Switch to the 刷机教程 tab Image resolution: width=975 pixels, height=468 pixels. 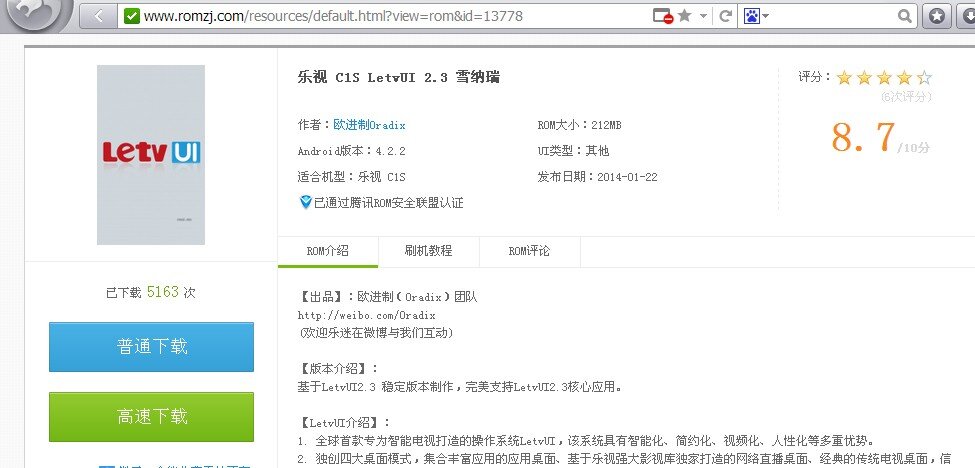[x=428, y=251]
